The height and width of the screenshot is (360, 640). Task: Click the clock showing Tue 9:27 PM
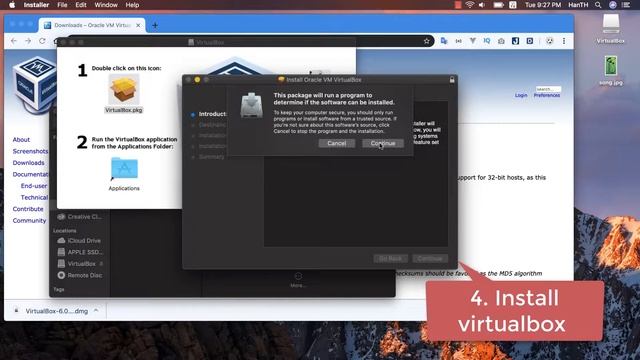(543, 5)
